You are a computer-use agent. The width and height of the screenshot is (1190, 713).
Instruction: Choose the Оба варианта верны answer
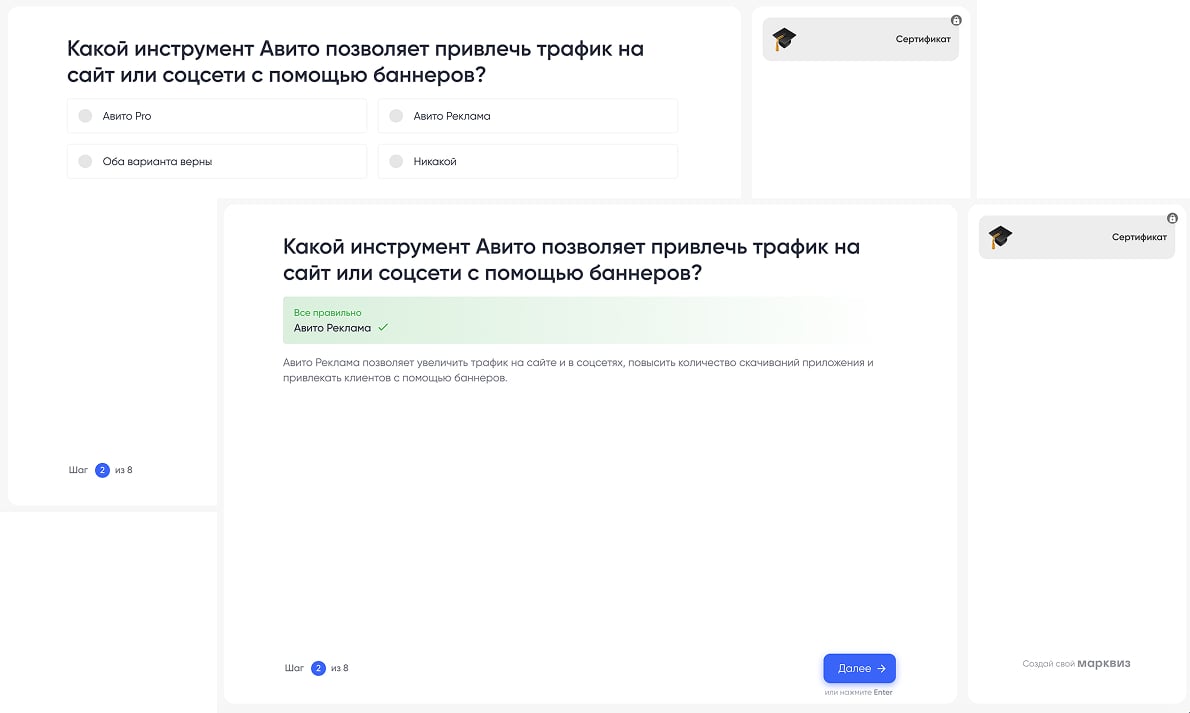pyautogui.click(x=216, y=162)
